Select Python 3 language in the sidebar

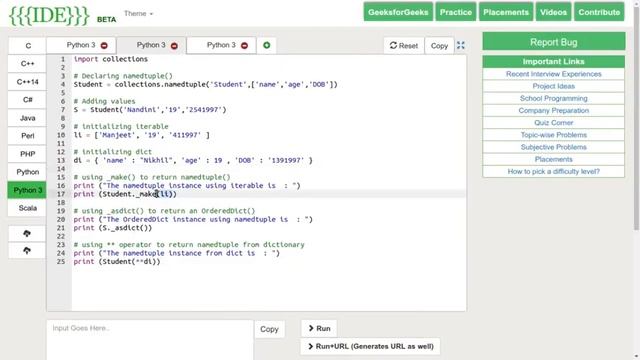(27, 190)
